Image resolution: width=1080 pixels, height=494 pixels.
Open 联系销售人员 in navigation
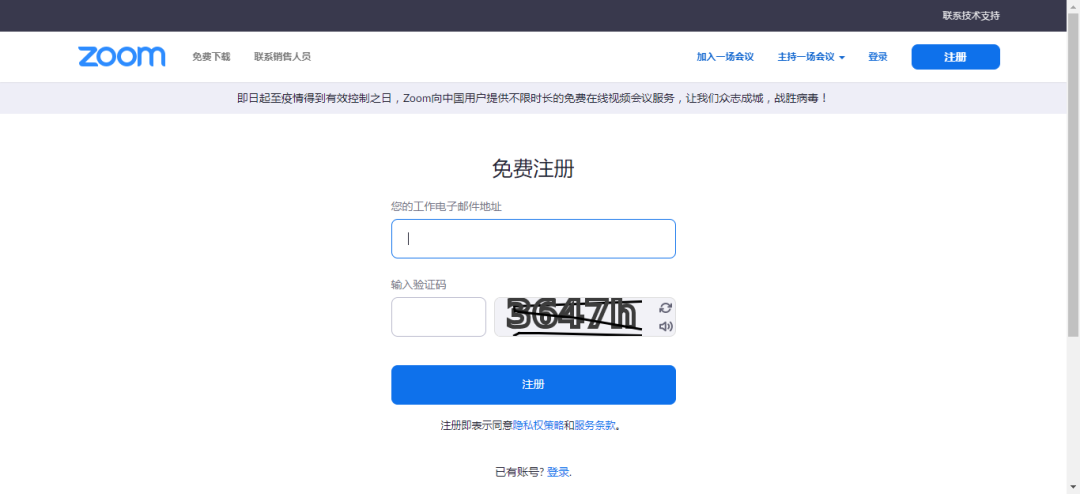282,56
